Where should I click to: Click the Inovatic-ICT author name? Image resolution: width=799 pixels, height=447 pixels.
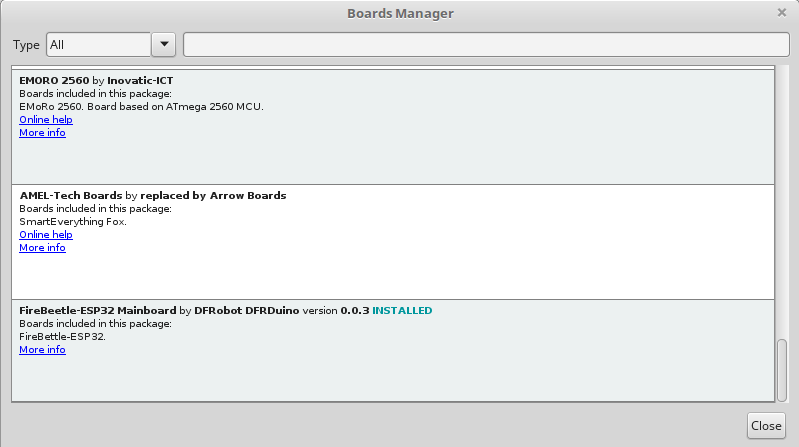coord(140,81)
